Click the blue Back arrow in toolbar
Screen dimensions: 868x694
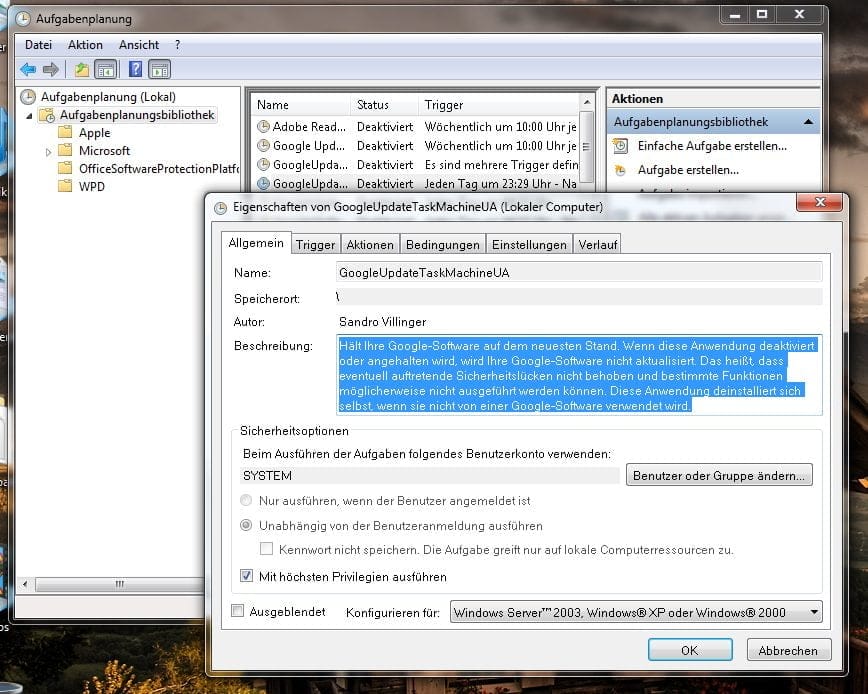click(27, 70)
